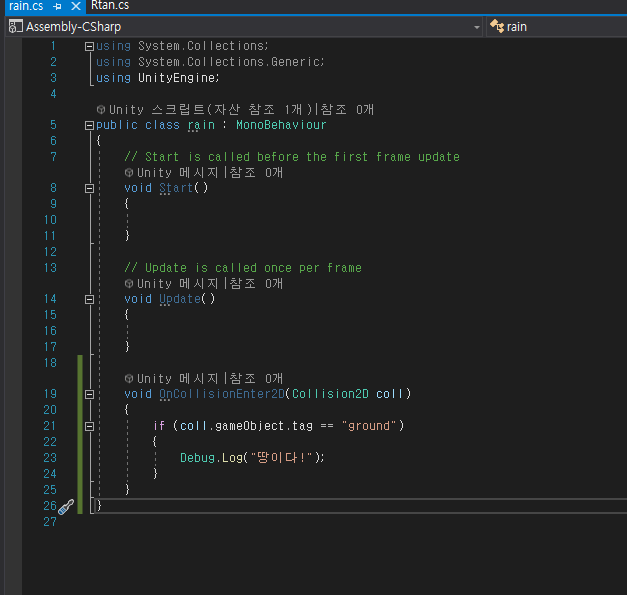Open '참조 0개' link above OnCollisionEnter2D
Screen dimensions: 627x595
coord(256,378)
